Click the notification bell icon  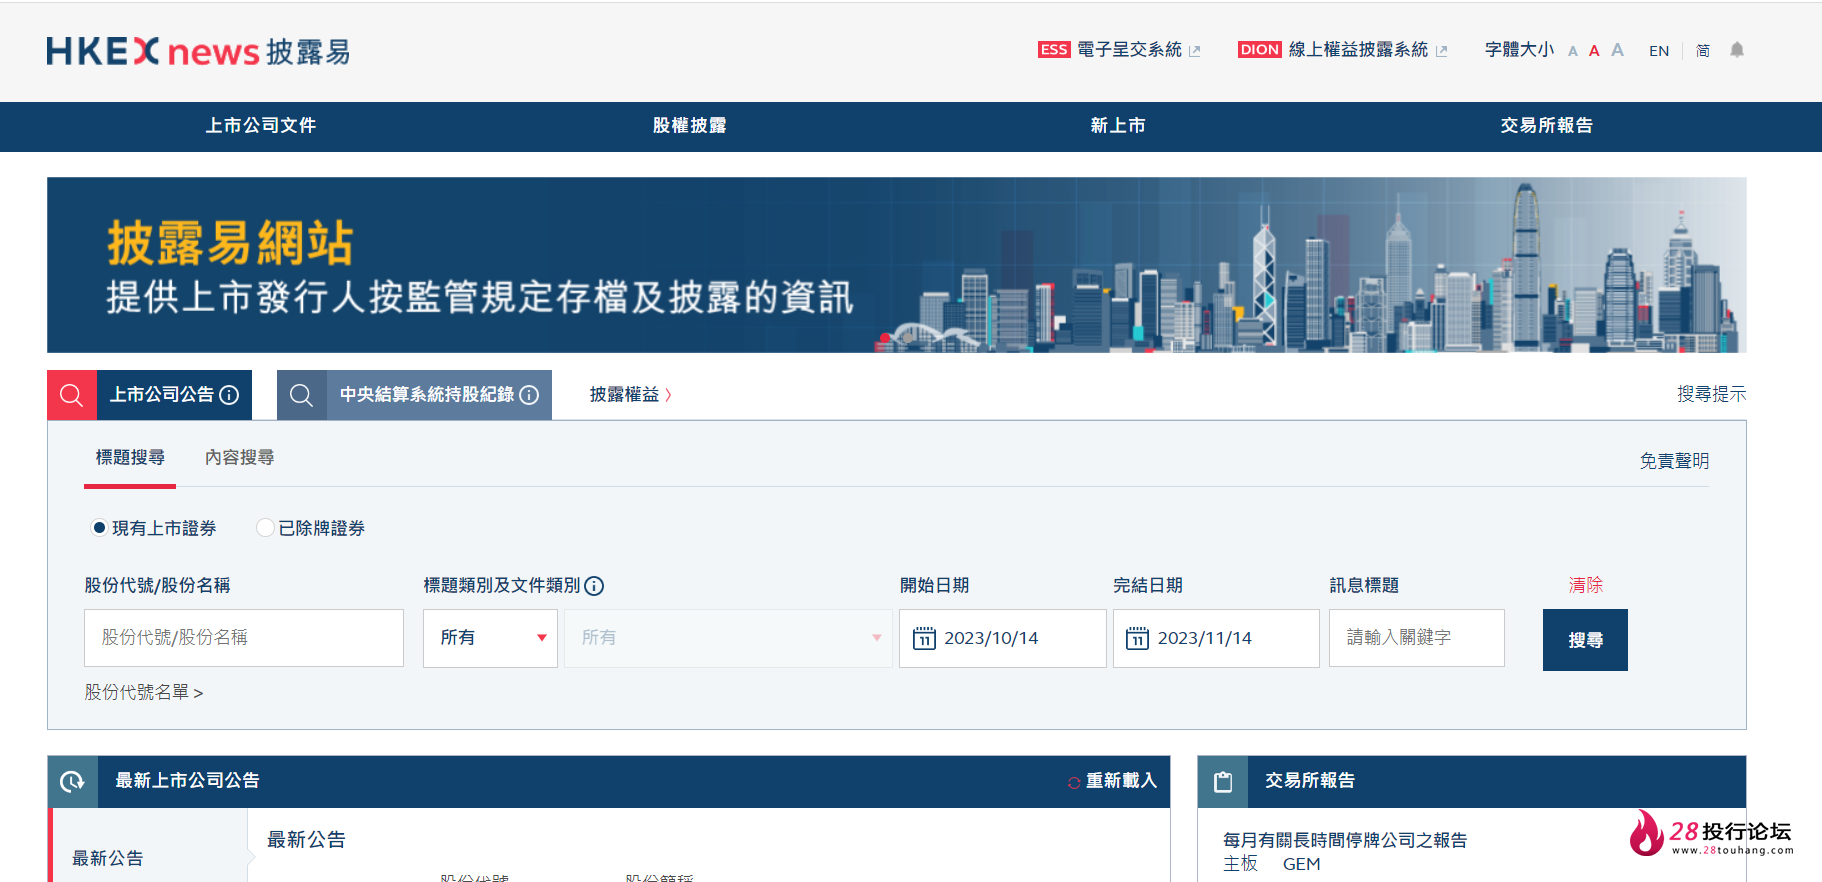pyautogui.click(x=1737, y=50)
